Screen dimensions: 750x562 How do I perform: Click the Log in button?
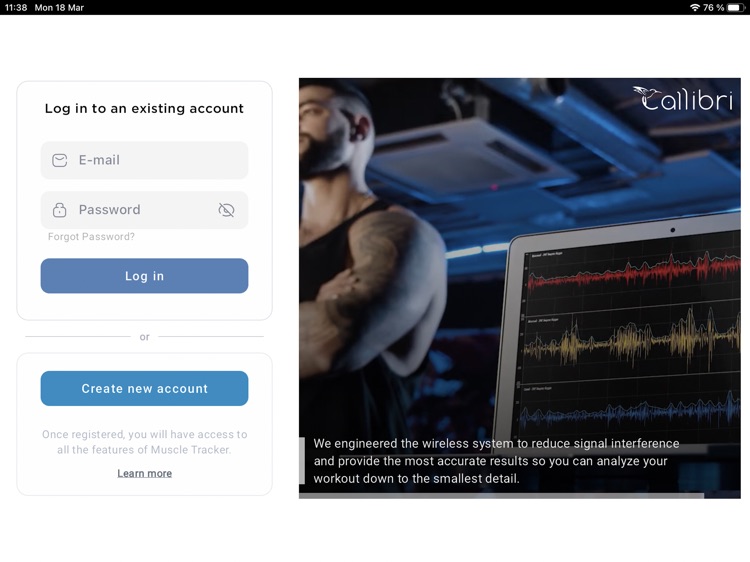pyautogui.click(x=144, y=276)
